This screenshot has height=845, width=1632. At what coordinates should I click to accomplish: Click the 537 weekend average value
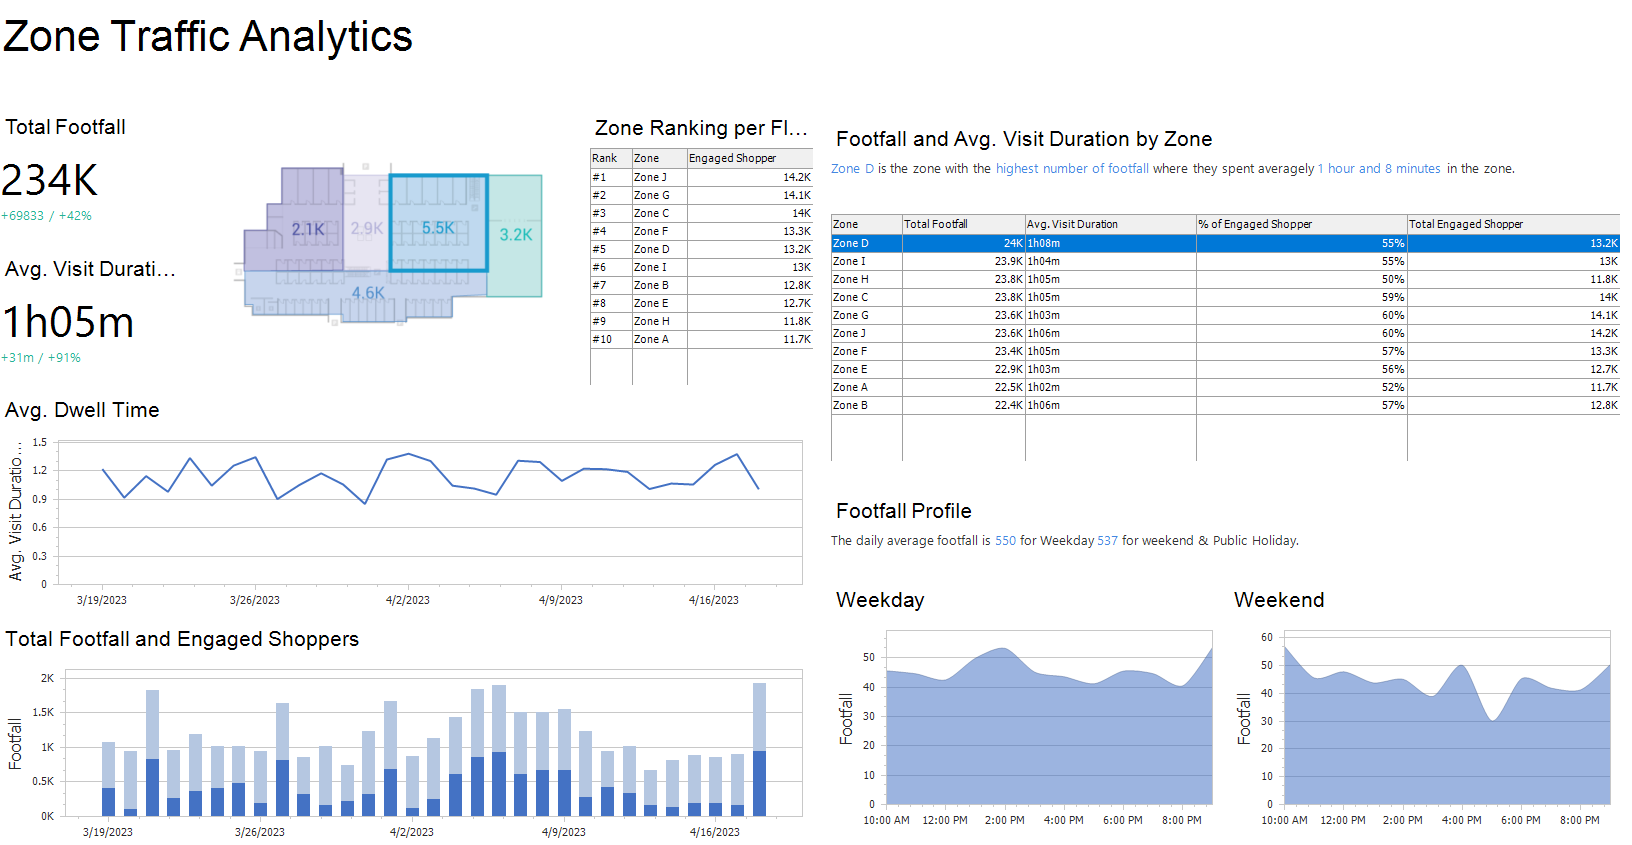click(1107, 541)
